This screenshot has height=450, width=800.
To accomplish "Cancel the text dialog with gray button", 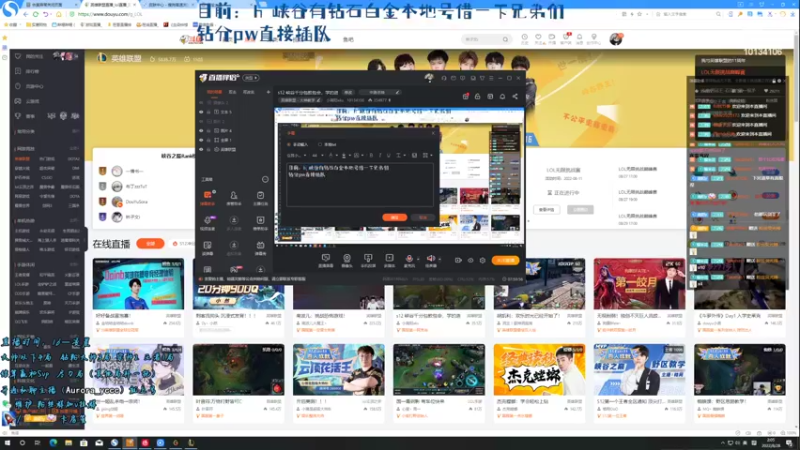I will click(423, 217).
